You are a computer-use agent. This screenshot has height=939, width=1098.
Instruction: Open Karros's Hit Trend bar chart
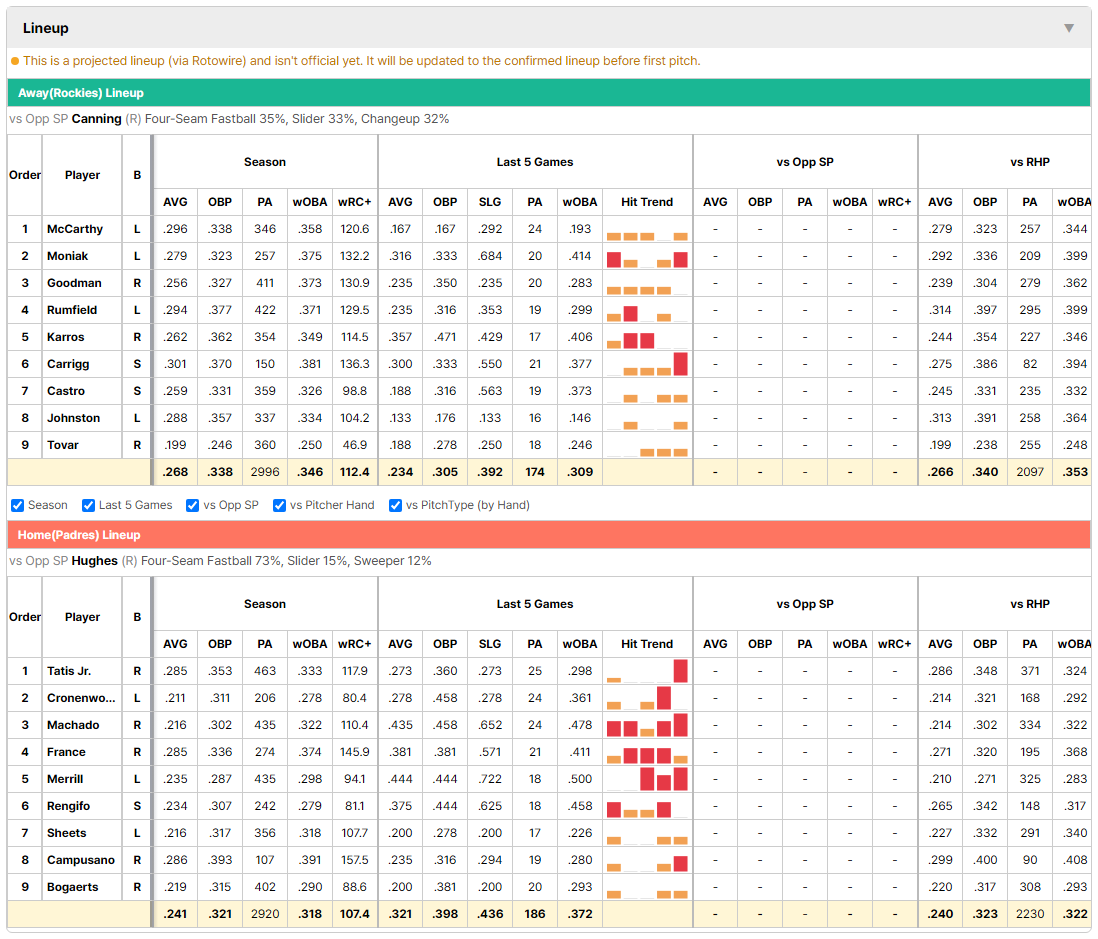[647, 338]
